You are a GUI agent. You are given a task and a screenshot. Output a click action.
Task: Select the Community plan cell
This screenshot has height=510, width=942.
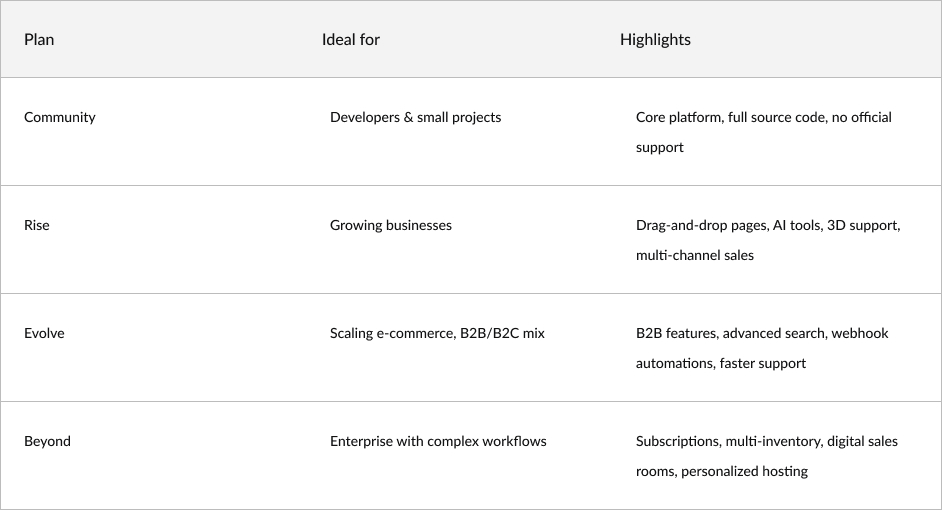pos(59,117)
